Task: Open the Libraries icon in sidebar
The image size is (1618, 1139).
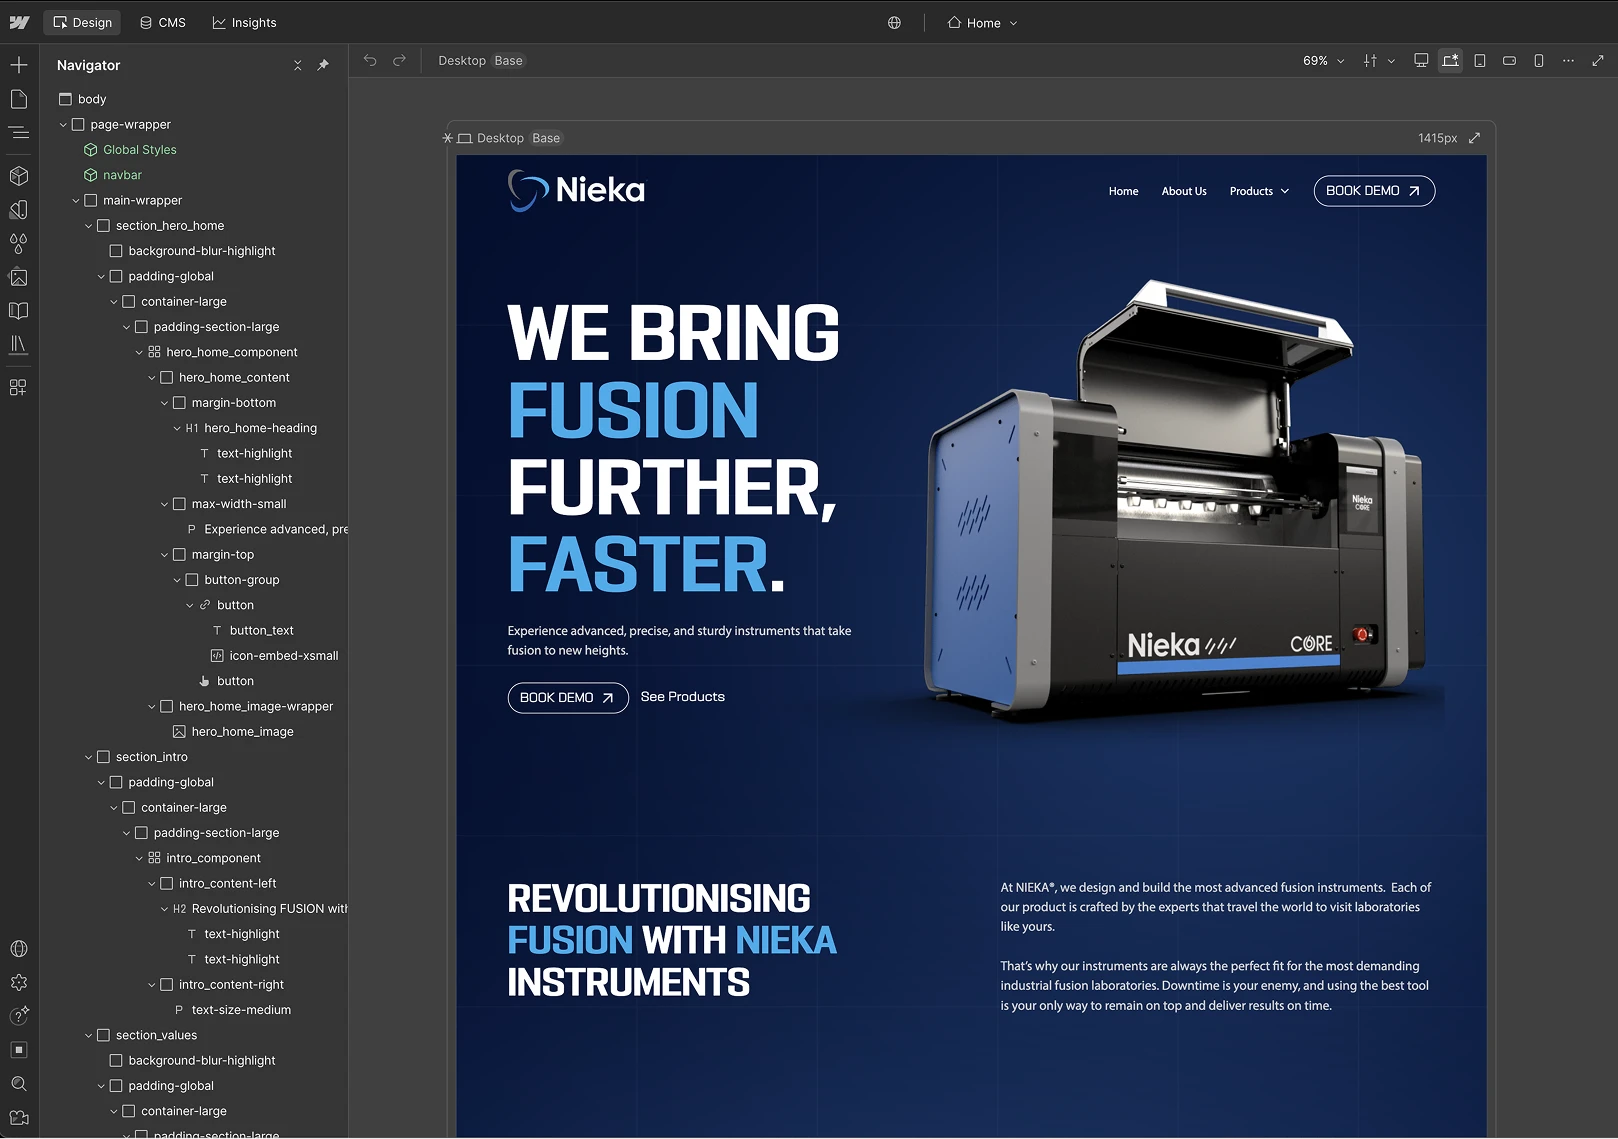Action: (x=19, y=344)
